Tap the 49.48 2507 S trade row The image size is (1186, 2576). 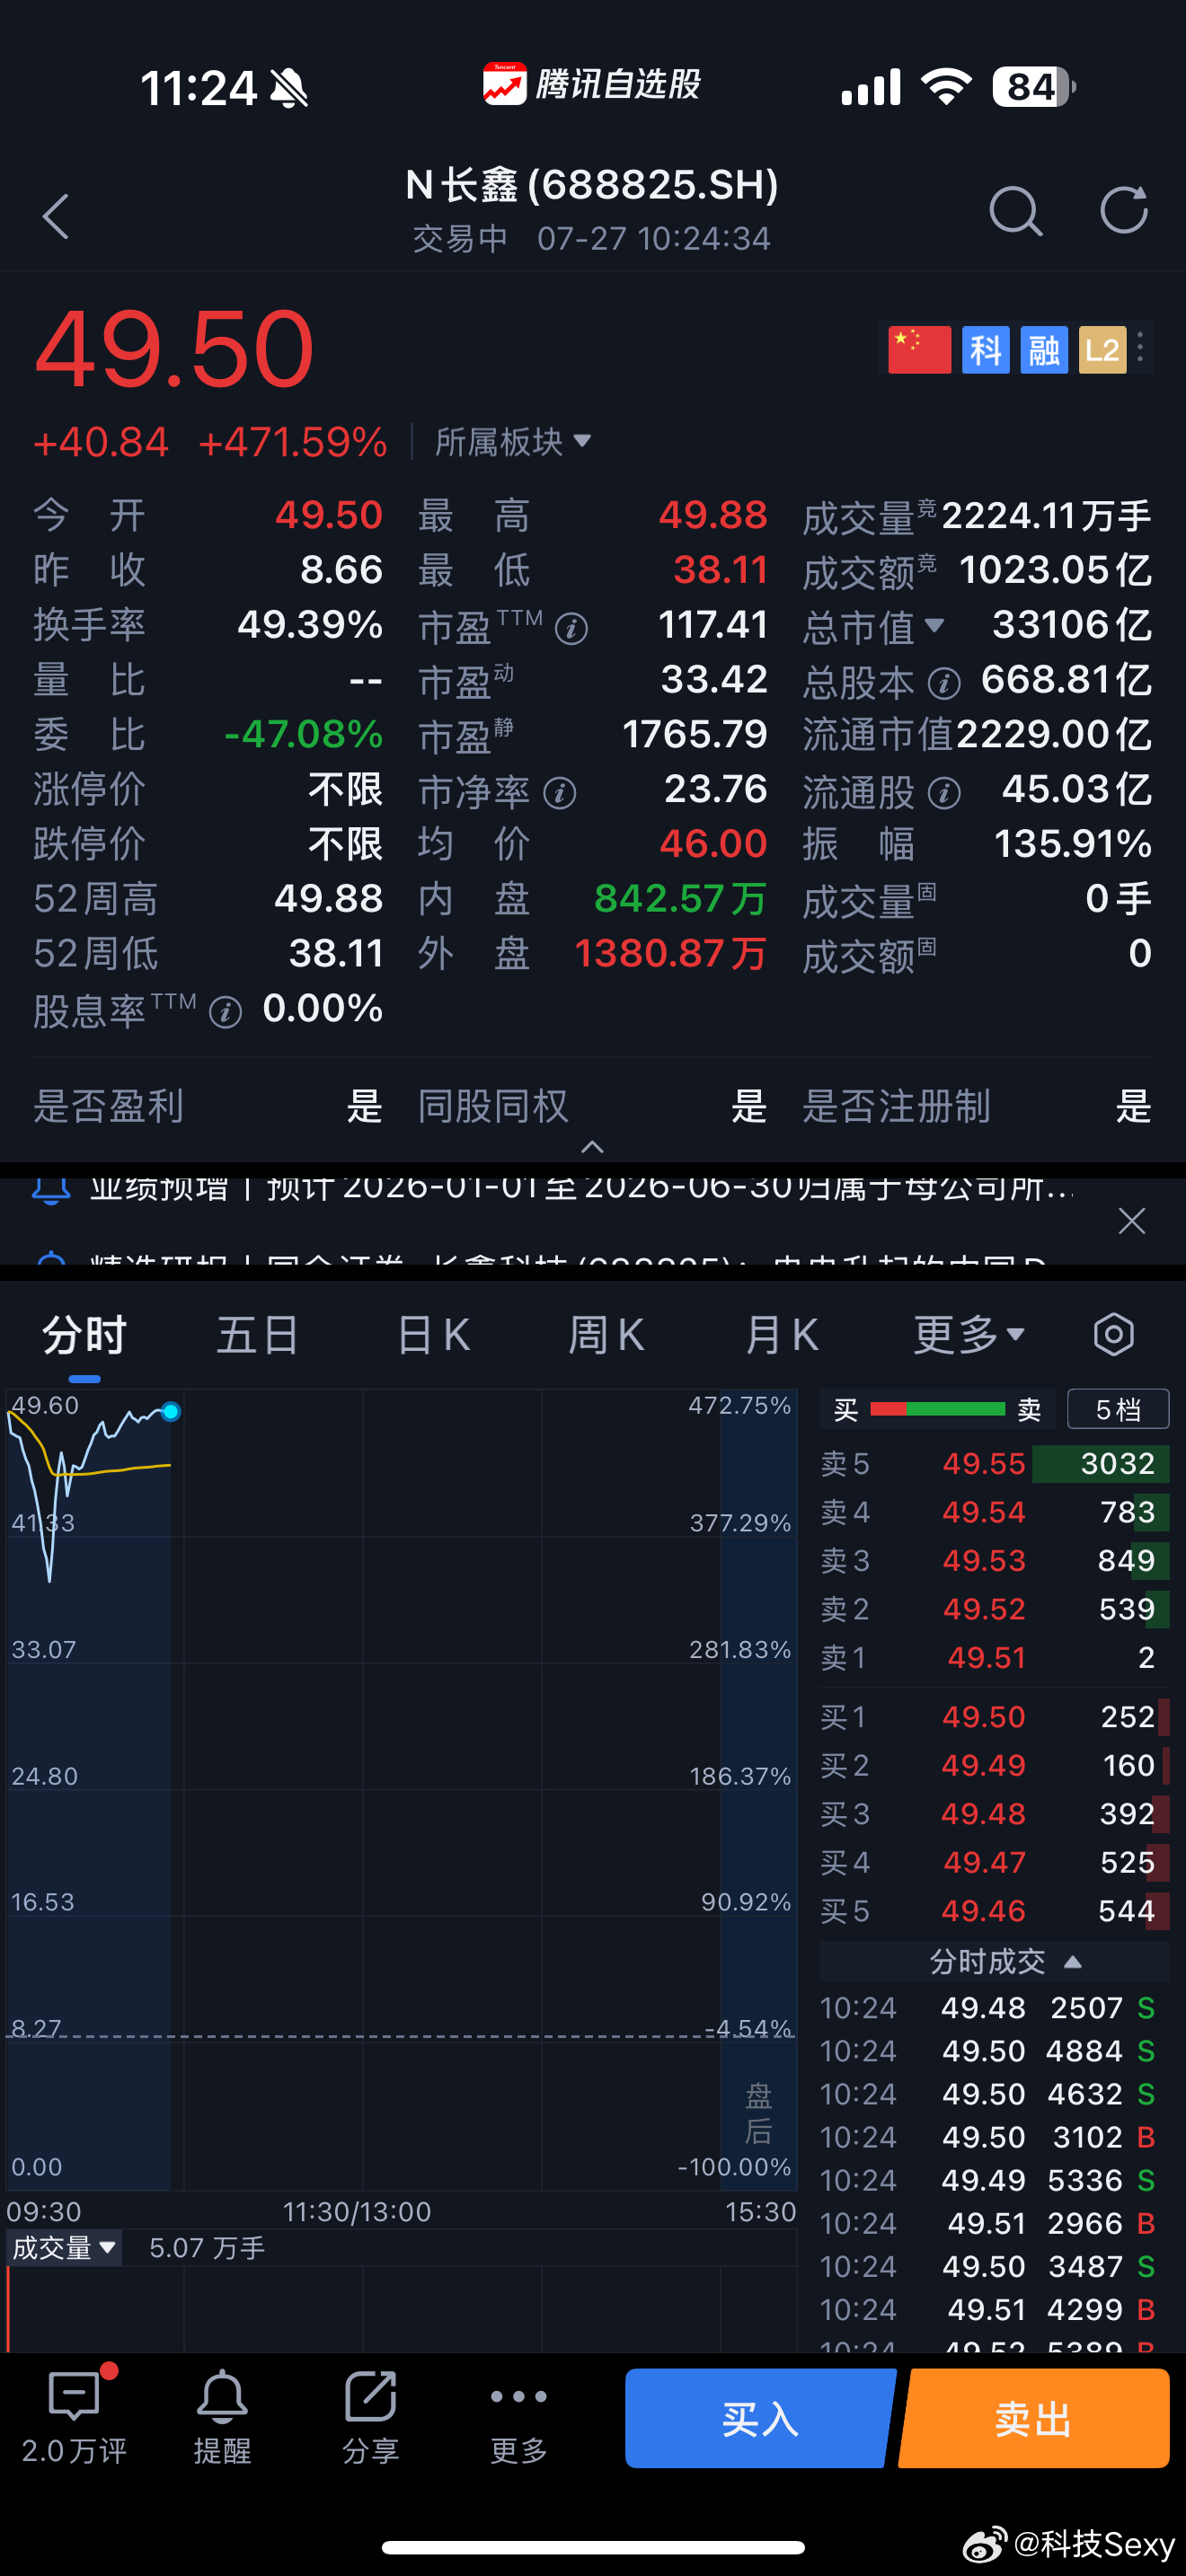(988, 2007)
